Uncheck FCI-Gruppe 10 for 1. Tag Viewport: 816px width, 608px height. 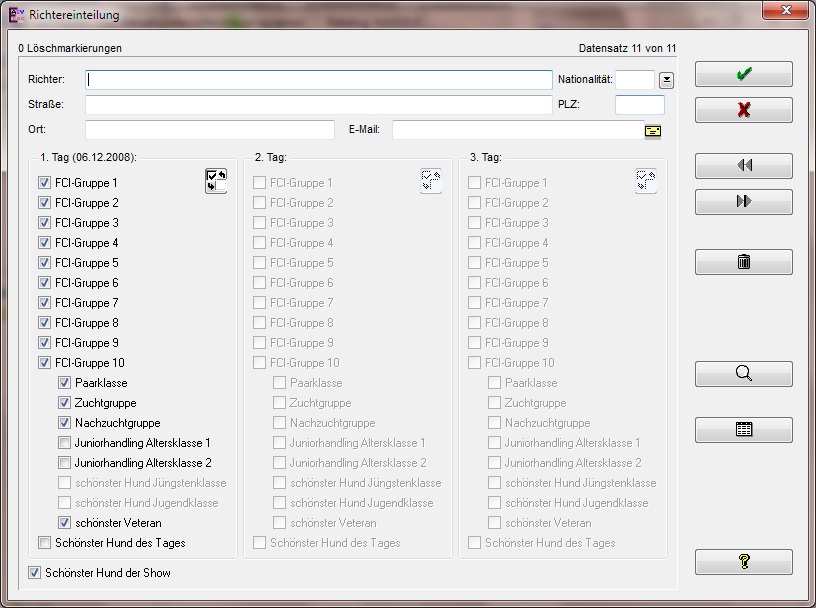click(x=44, y=362)
